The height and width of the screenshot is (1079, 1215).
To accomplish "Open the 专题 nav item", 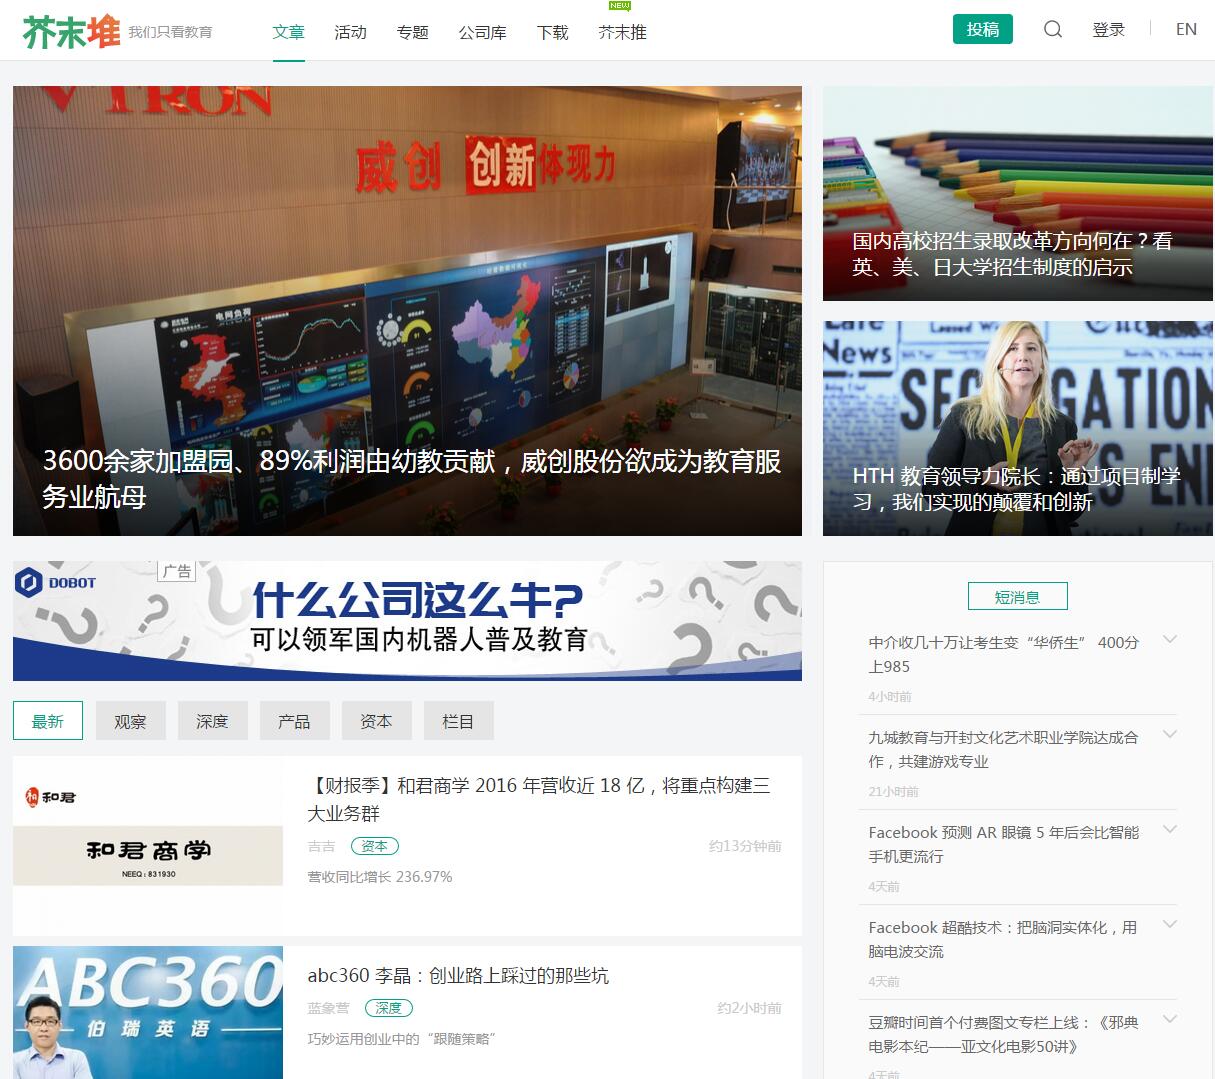I will tap(413, 32).
